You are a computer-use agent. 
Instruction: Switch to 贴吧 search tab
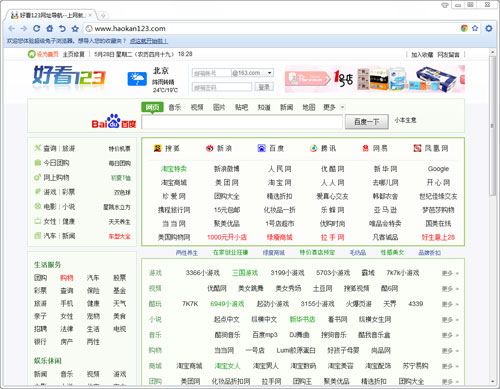click(241, 107)
